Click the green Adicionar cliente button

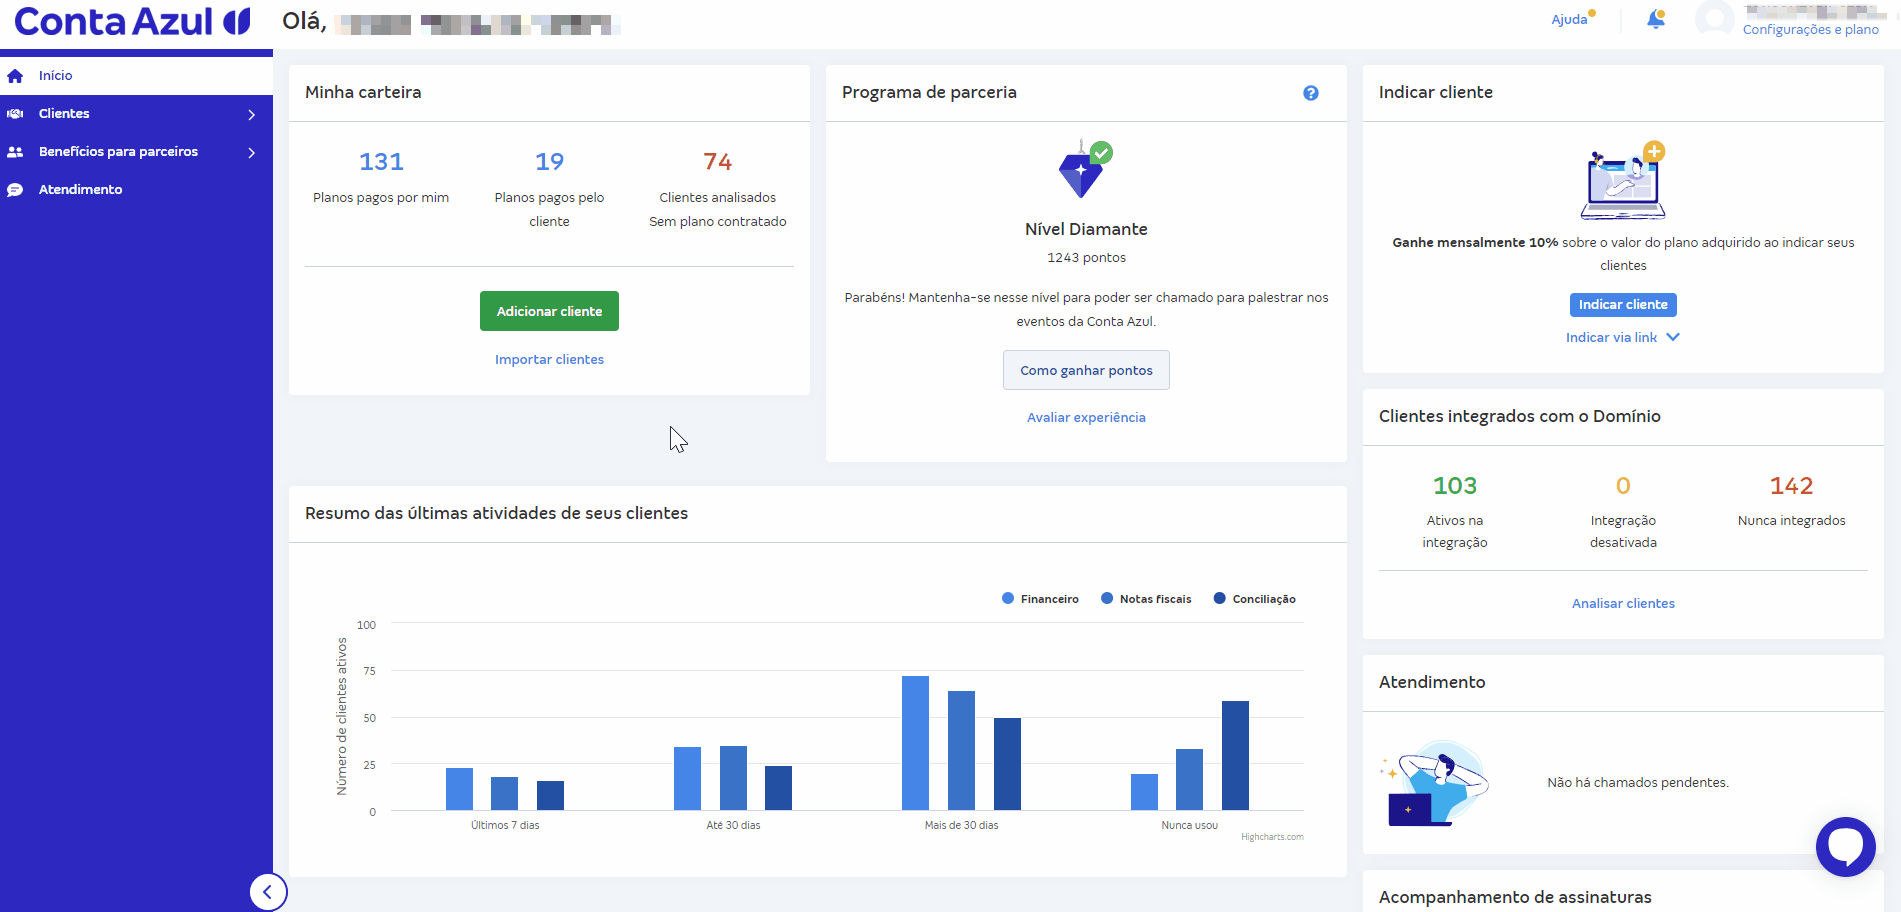coord(549,311)
